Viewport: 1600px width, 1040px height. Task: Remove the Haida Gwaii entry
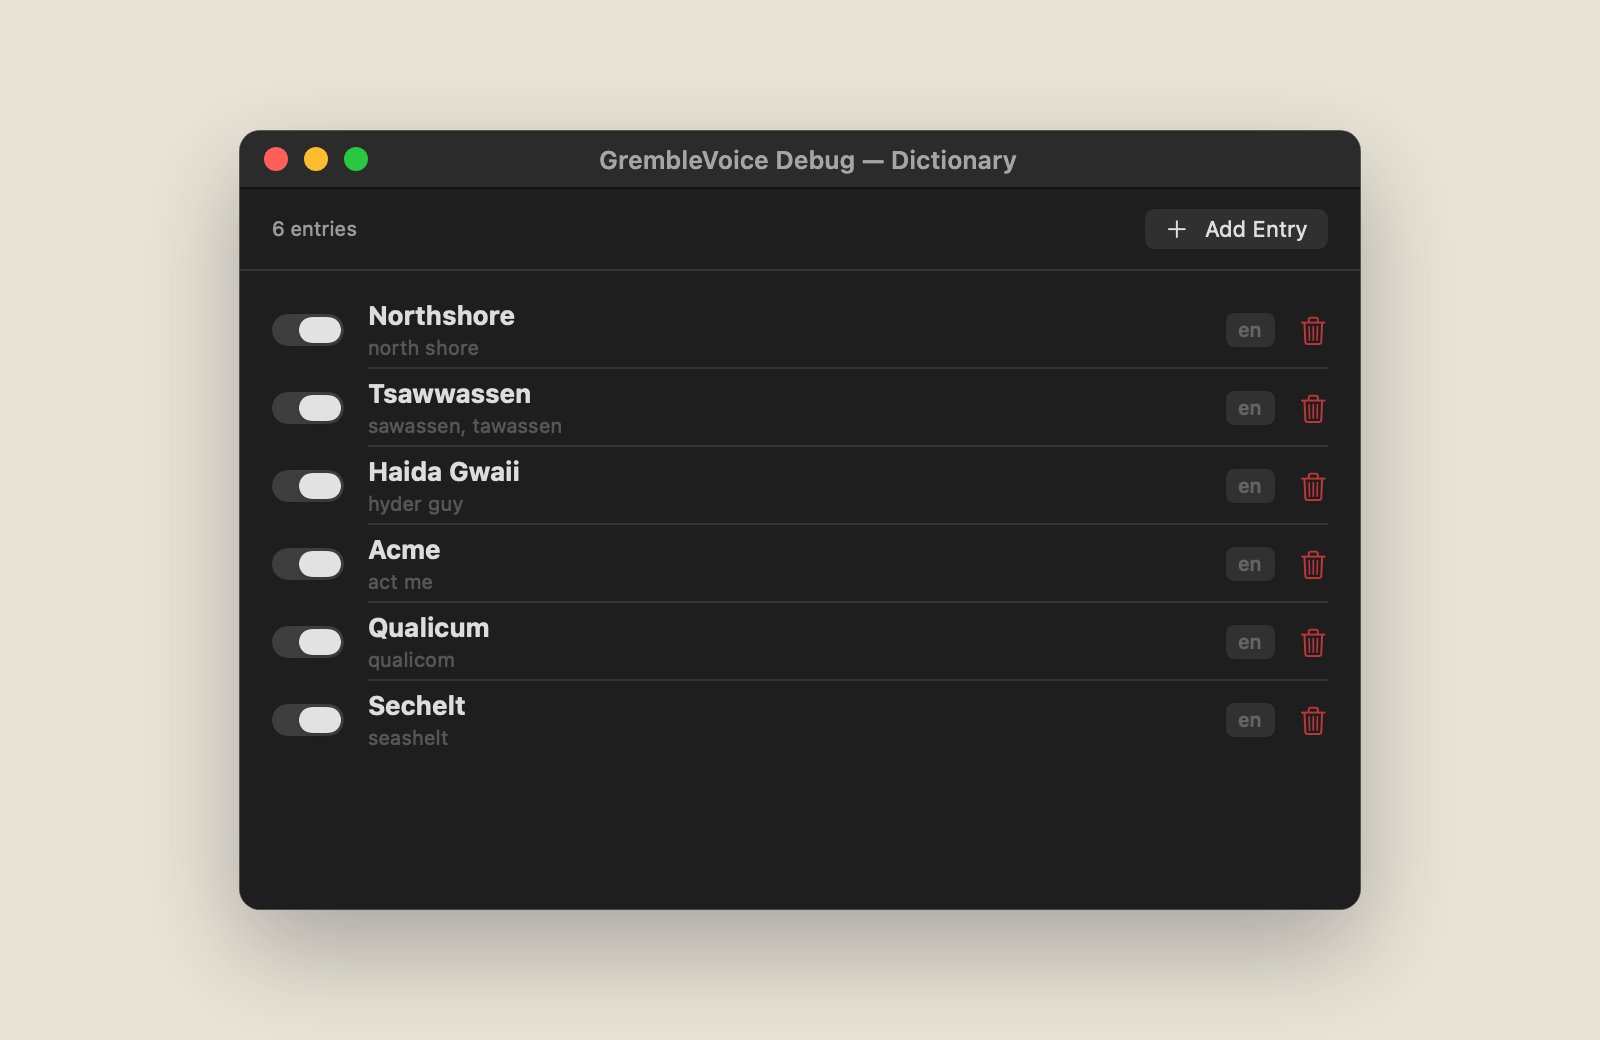click(1313, 486)
